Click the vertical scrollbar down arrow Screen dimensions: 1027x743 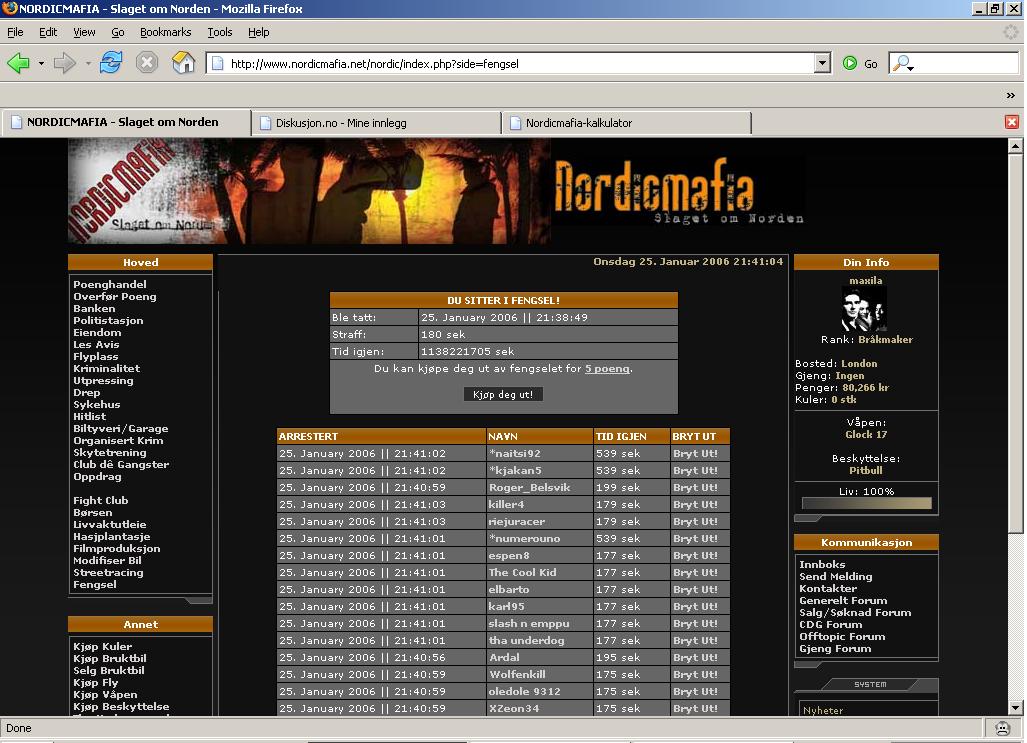pyautogui.click(x=1015, y=708)
